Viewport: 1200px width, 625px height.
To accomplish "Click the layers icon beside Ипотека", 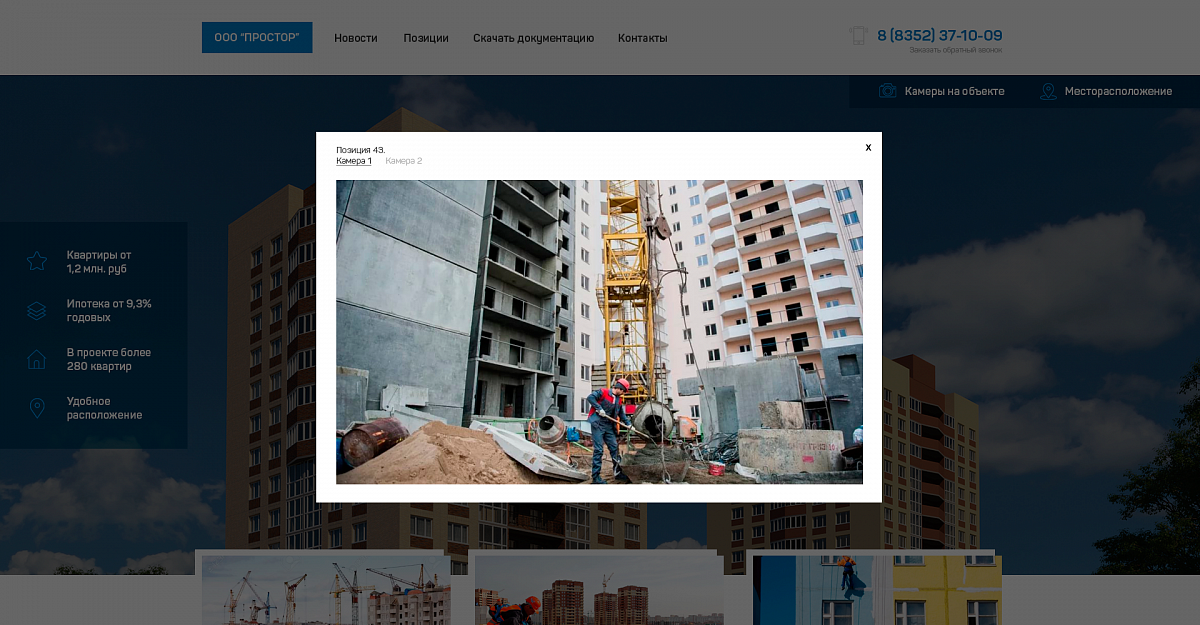I will tap(37, 311).
